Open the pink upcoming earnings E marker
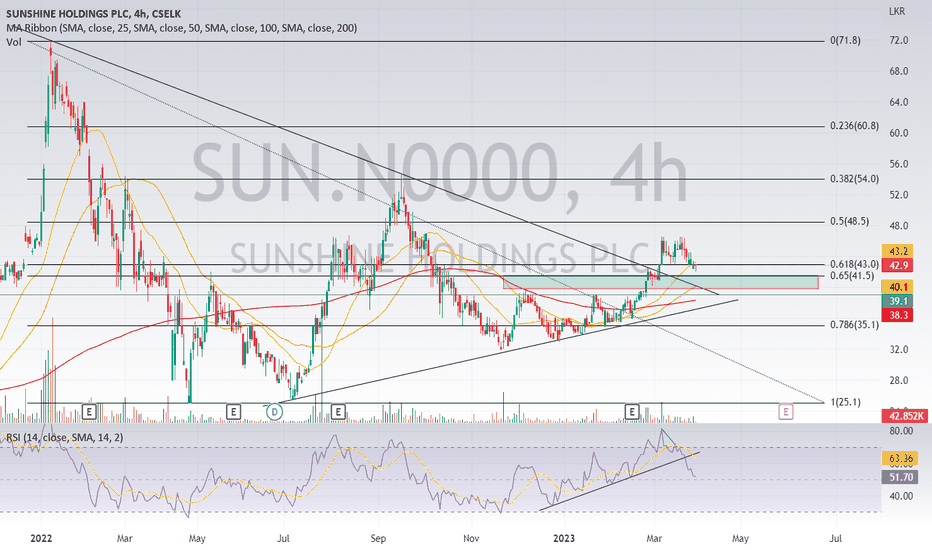 (786, 411)
